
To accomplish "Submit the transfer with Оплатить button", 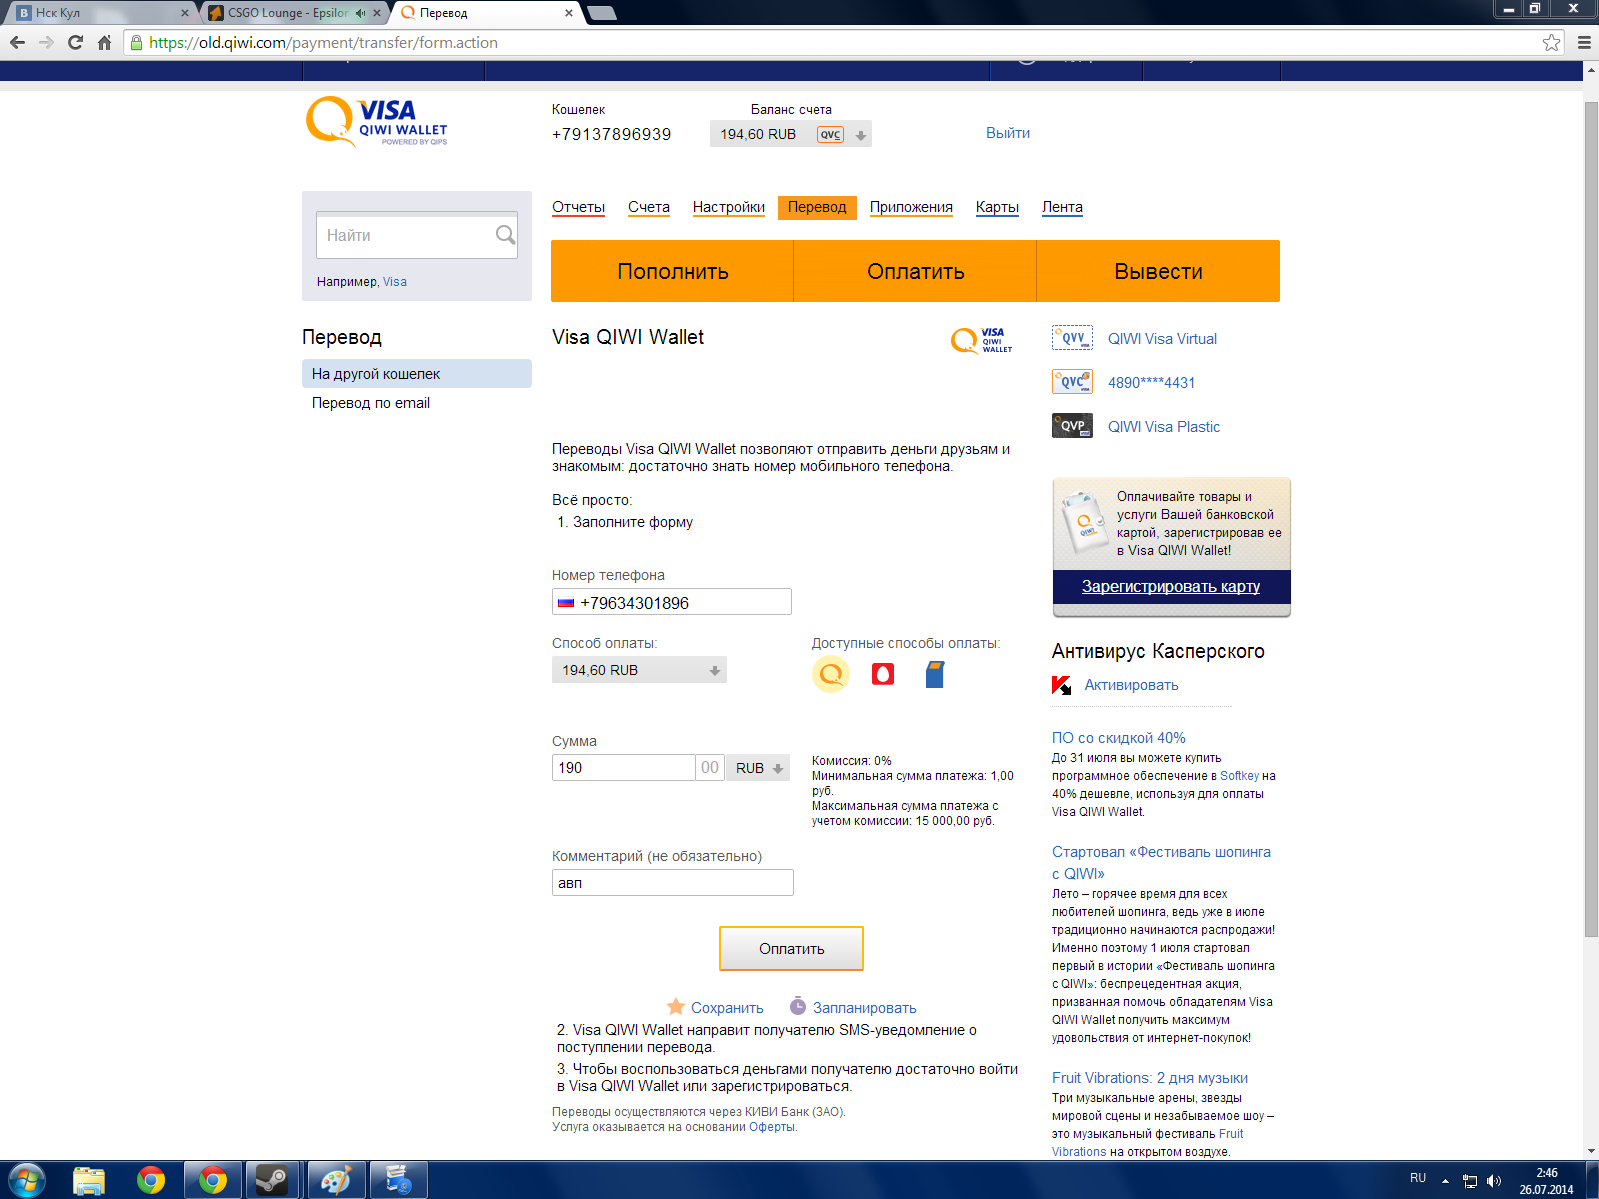I will tap(791, 949).
